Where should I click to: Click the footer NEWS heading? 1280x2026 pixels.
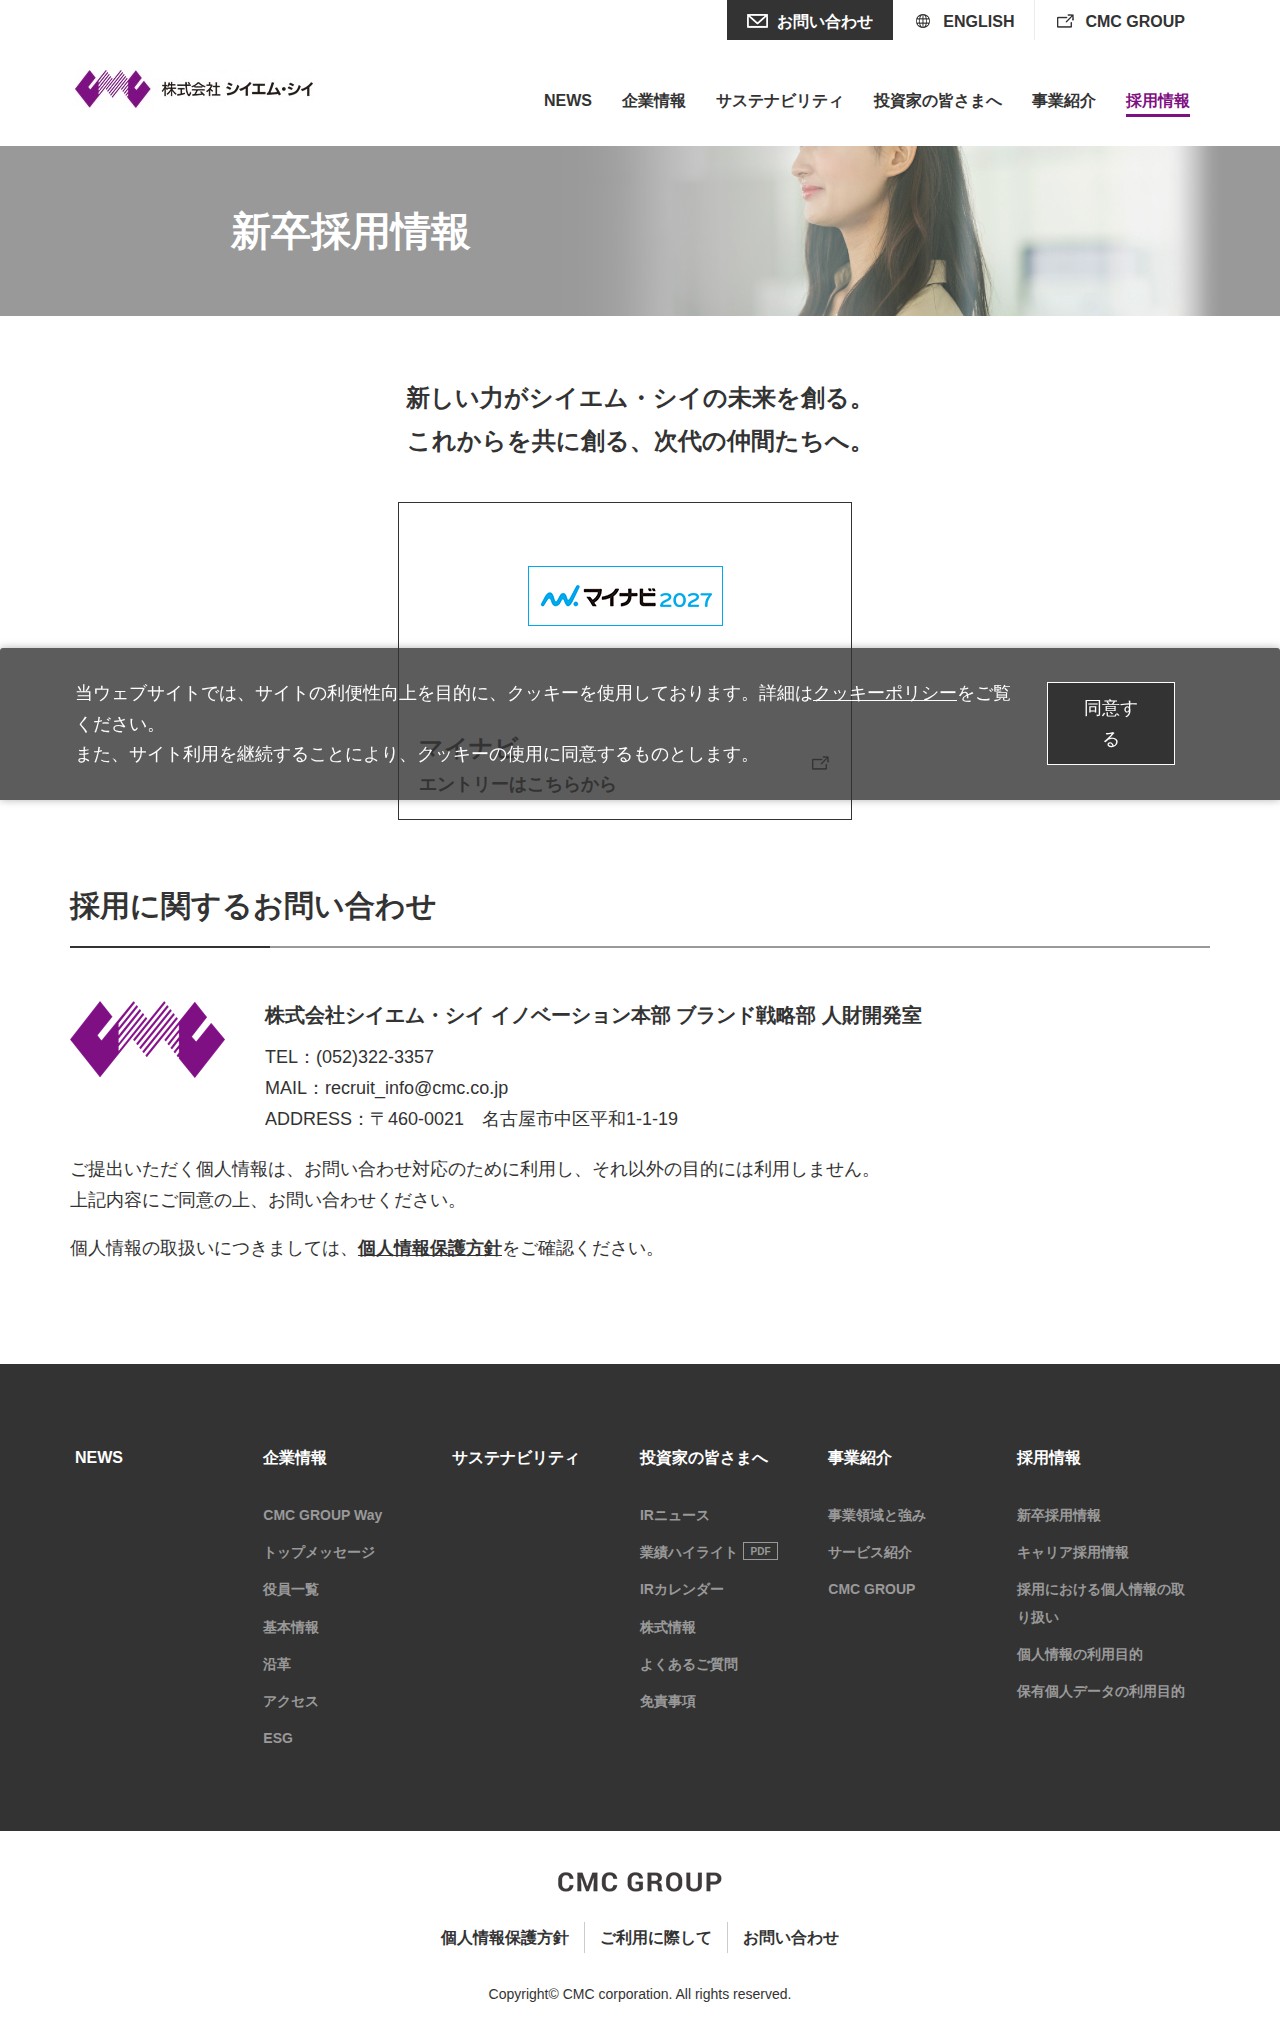99,1457
